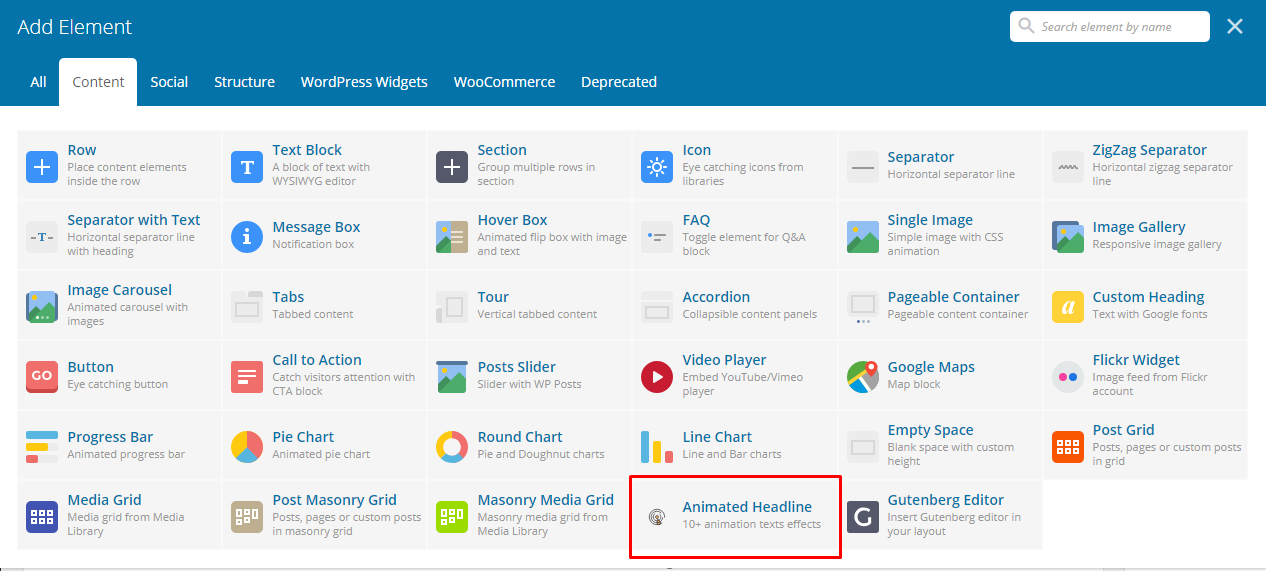This screenshot has height=571, width=1266.
Task: Click the Post Masonry Grid title
Action: [335, 500]
